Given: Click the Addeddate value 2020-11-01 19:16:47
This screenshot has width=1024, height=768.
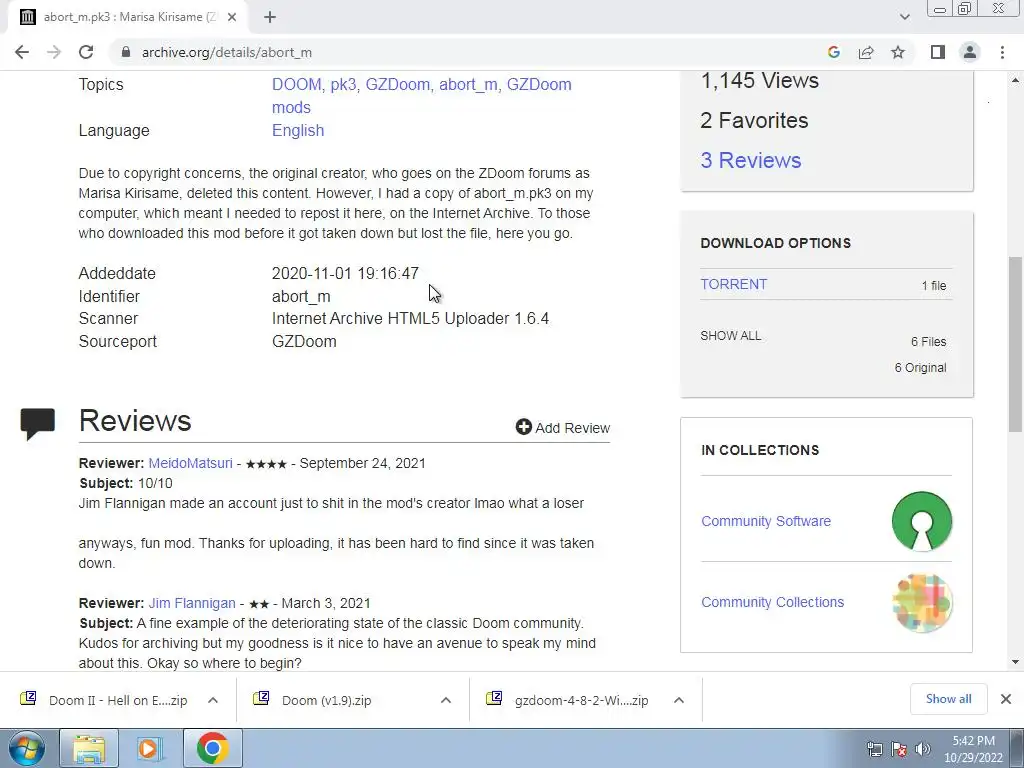Looking at the screenshot, I should pos(345,273).
